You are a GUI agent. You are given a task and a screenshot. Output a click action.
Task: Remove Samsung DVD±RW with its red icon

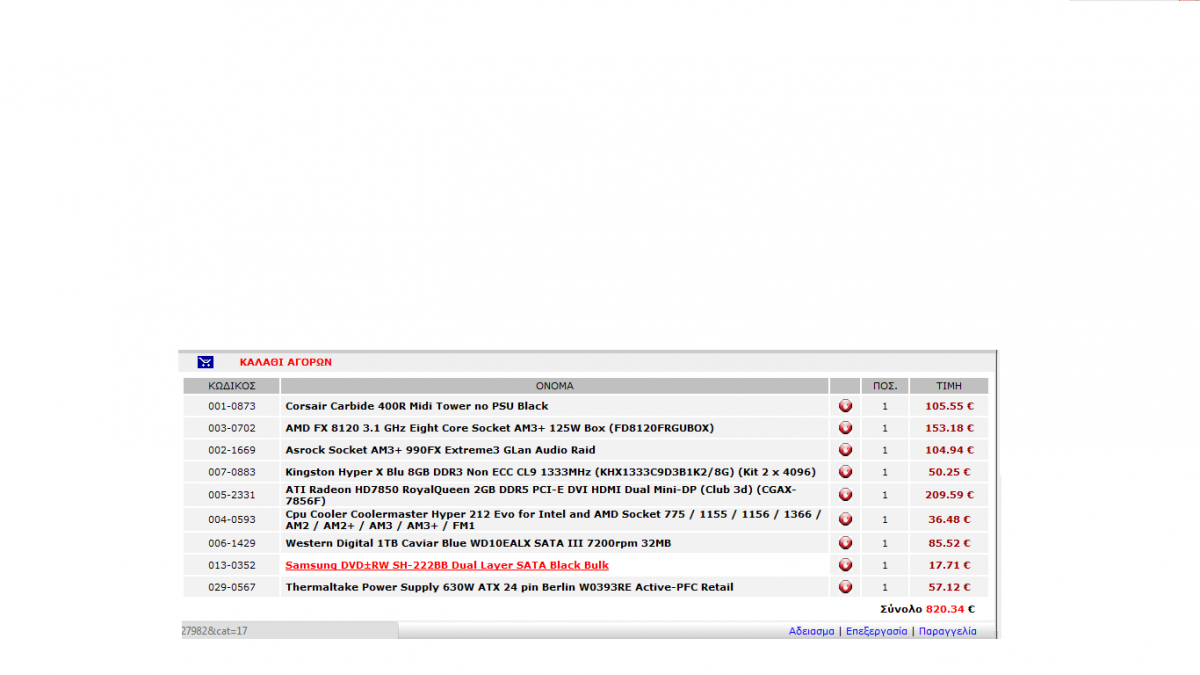click(845, 565)
